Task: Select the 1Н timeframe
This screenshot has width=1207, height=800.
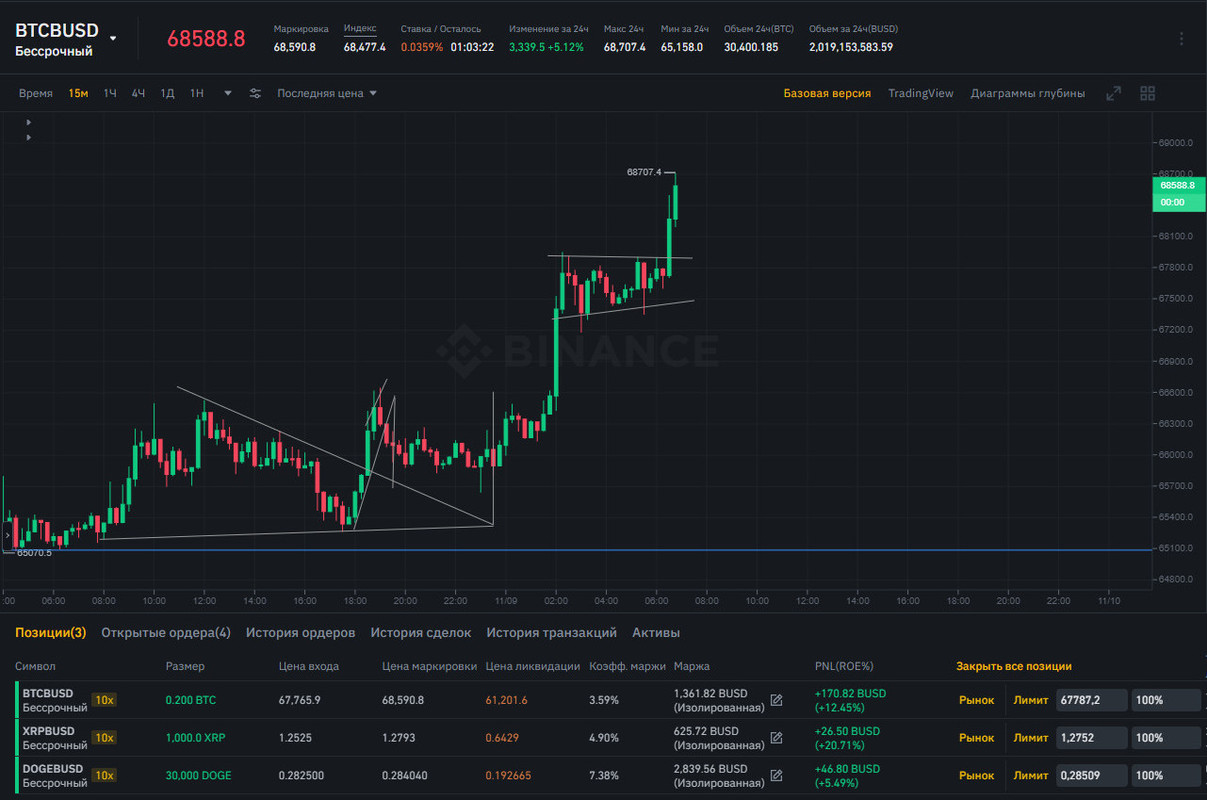Action: coord(197,93)
